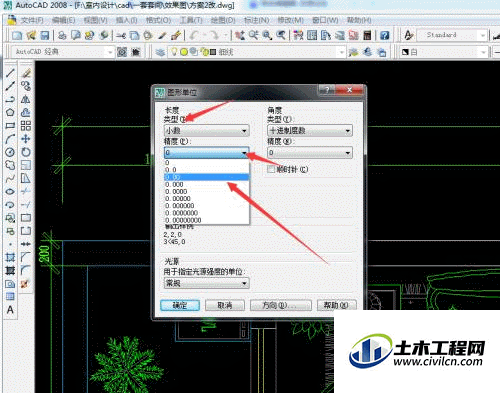
Task: Click the Plot (print) toolbar icon
Action: coord(62,35)
